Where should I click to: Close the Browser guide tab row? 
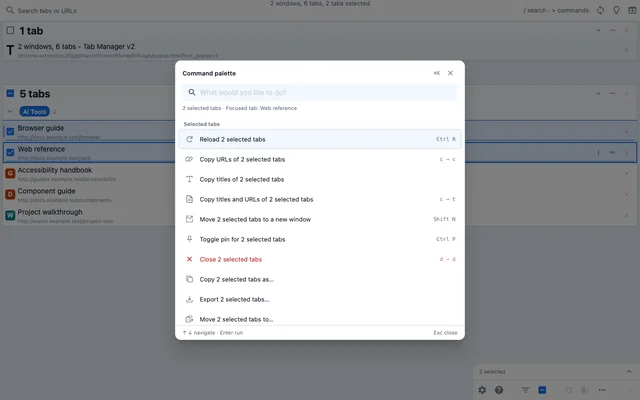click(x=627, y=131)
